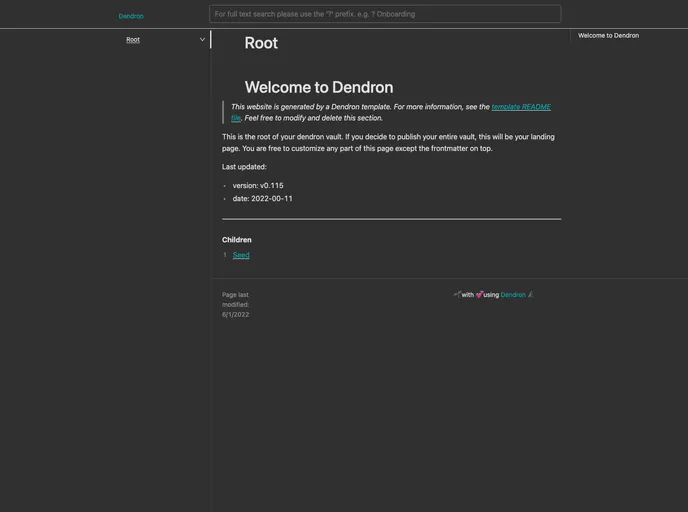Click the 'Page last modified: 6/1/2022' text
This screenshot has width=688, height=512.
(x=236, y=304)
